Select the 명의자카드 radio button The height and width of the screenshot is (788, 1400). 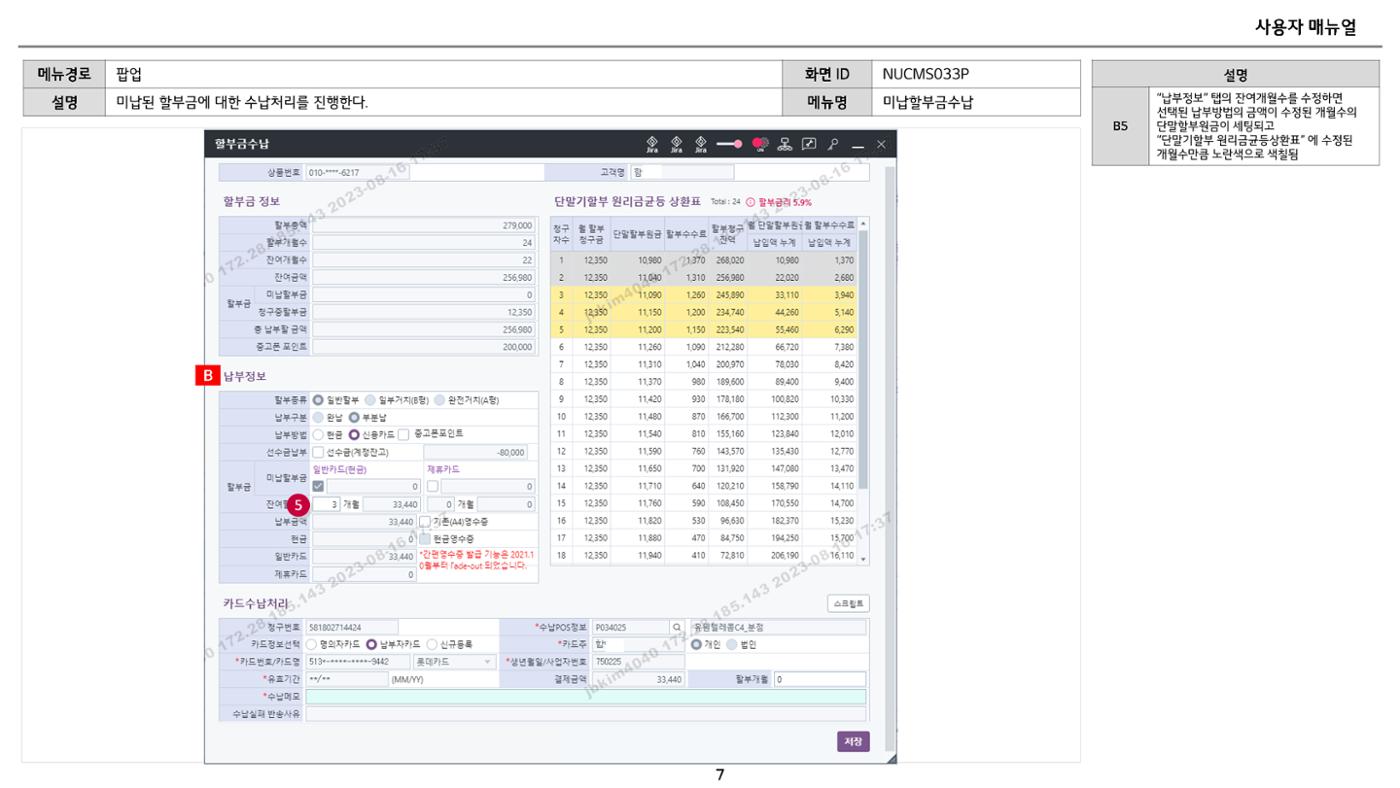(x=312, y=644)
